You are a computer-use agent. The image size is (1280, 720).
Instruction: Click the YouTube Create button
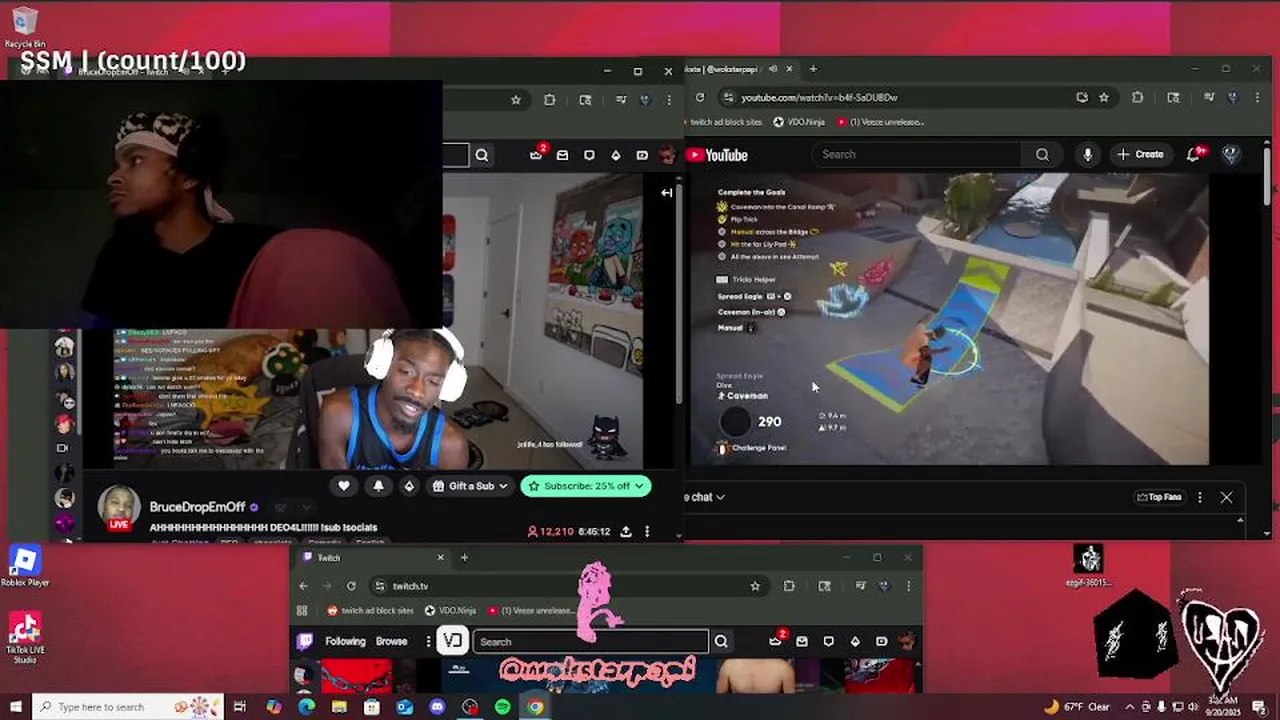point(1140,154)
